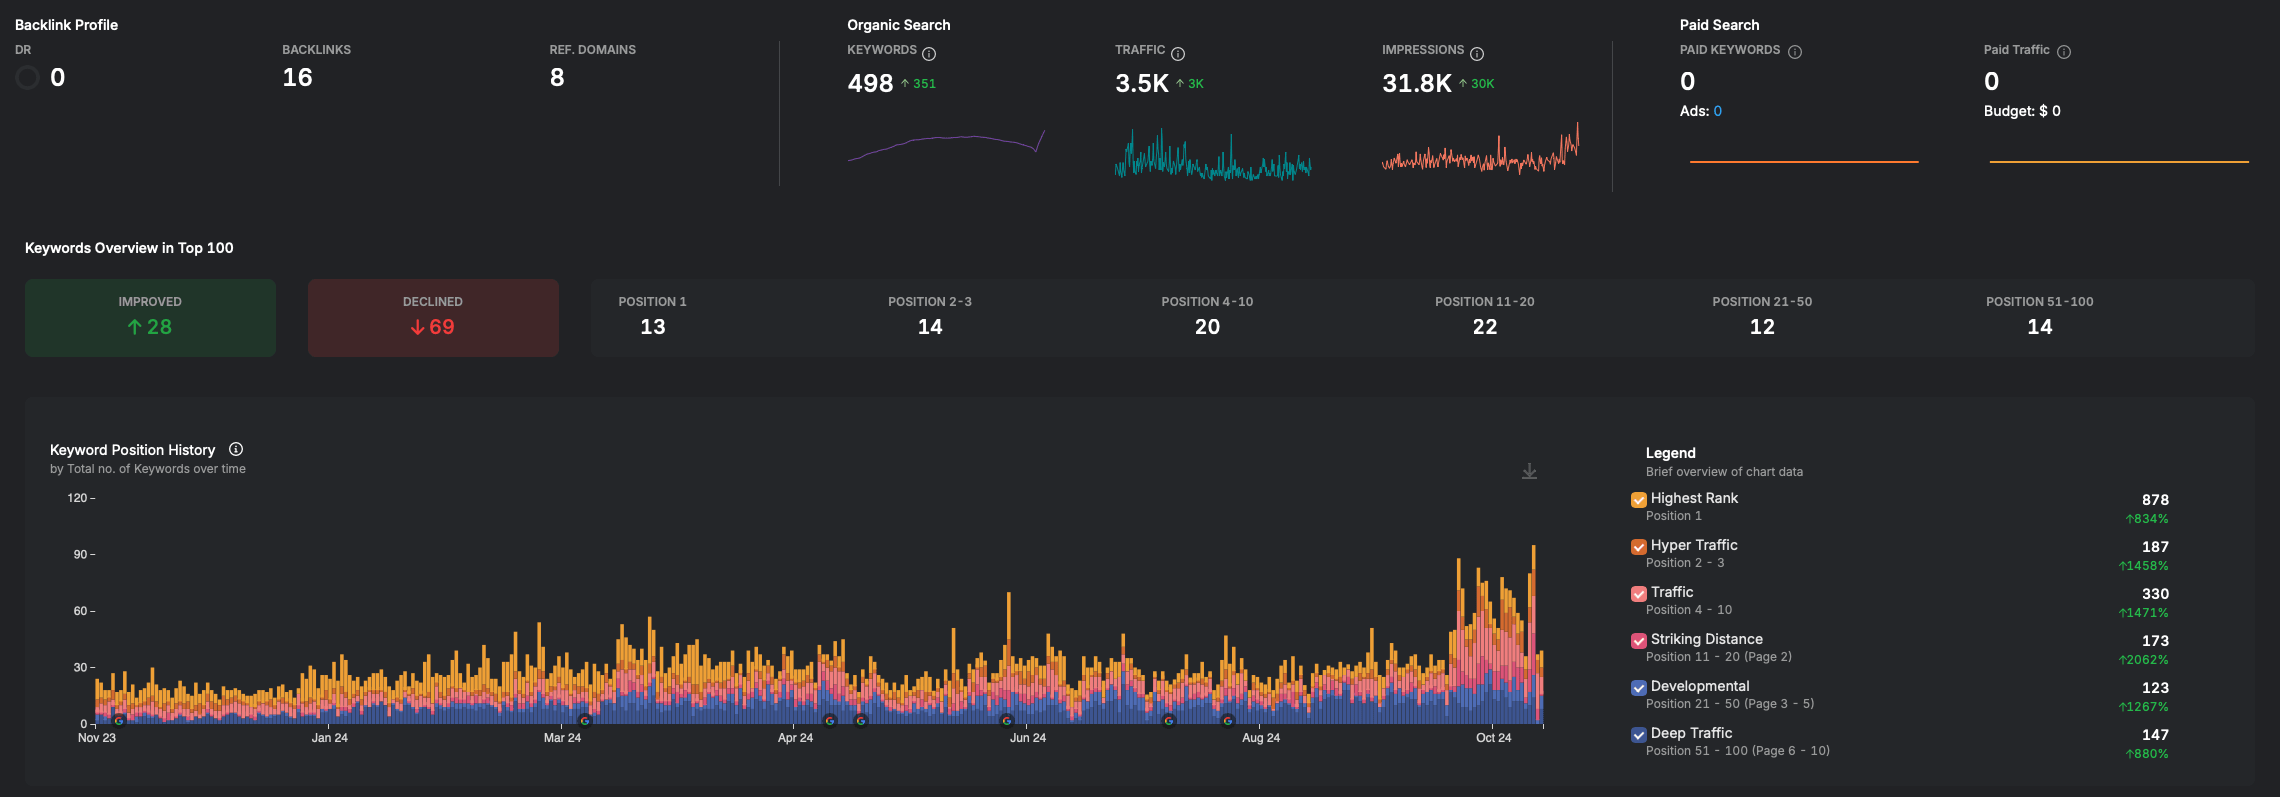Click the Backlinks count value 16
Viewport: 2280px width, 797px height.
tap(297, 77)
